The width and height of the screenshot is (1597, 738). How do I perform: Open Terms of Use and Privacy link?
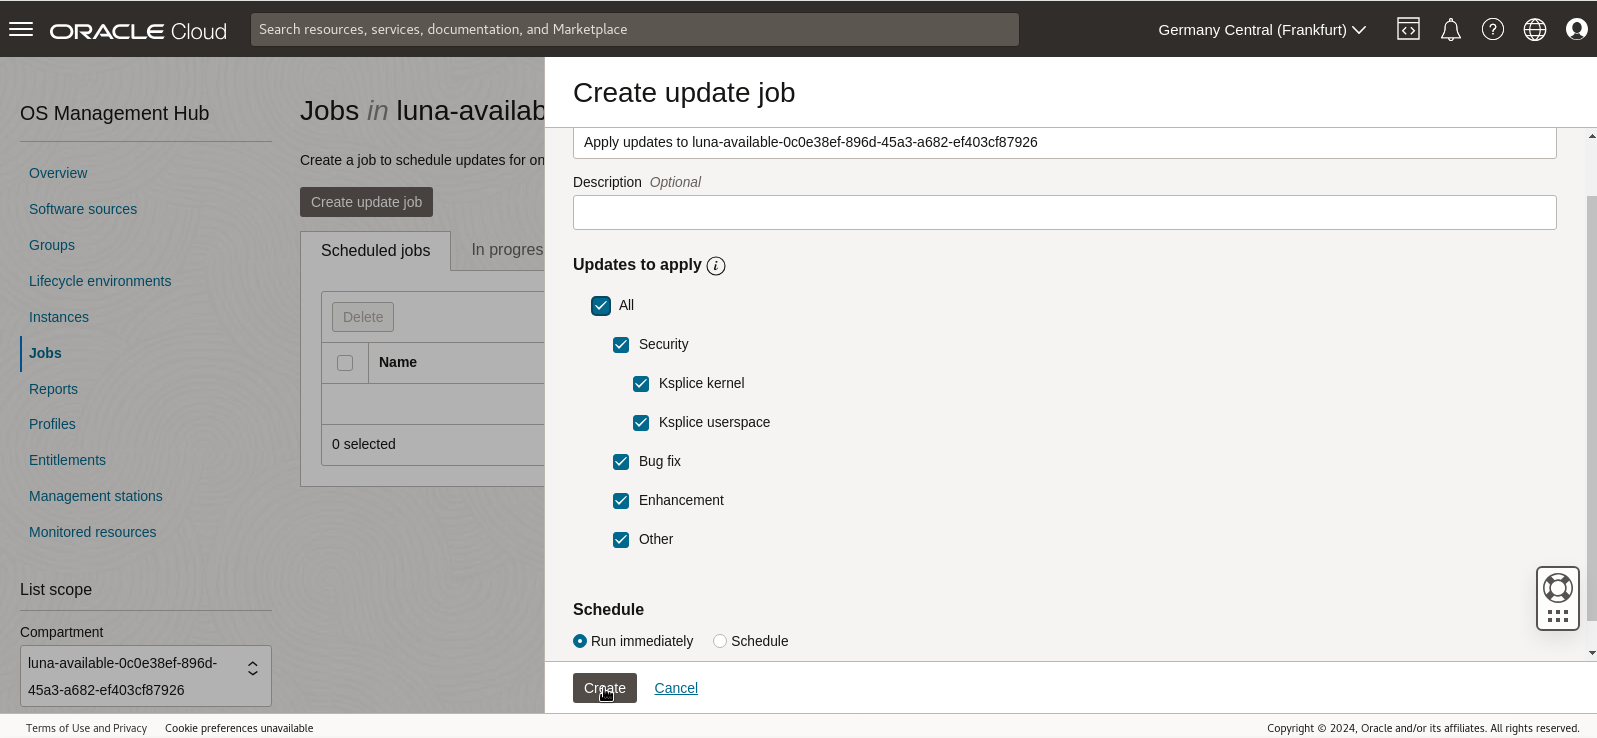click(86, 728)
